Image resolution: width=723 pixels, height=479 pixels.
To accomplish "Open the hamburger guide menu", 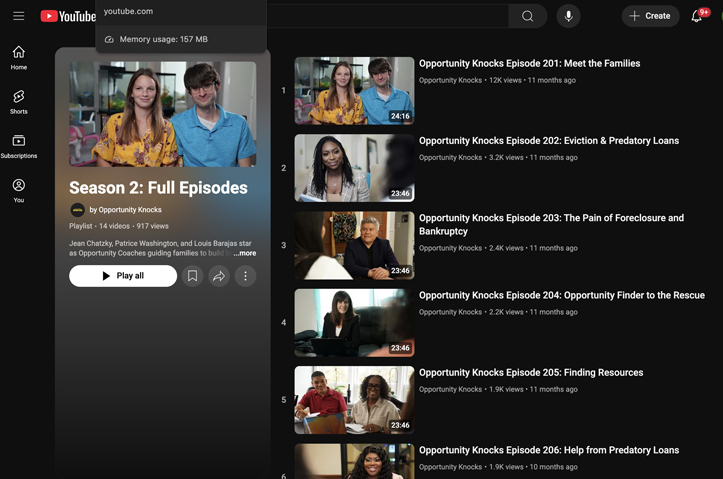I will pyautogui.click(x=18, y=16).
